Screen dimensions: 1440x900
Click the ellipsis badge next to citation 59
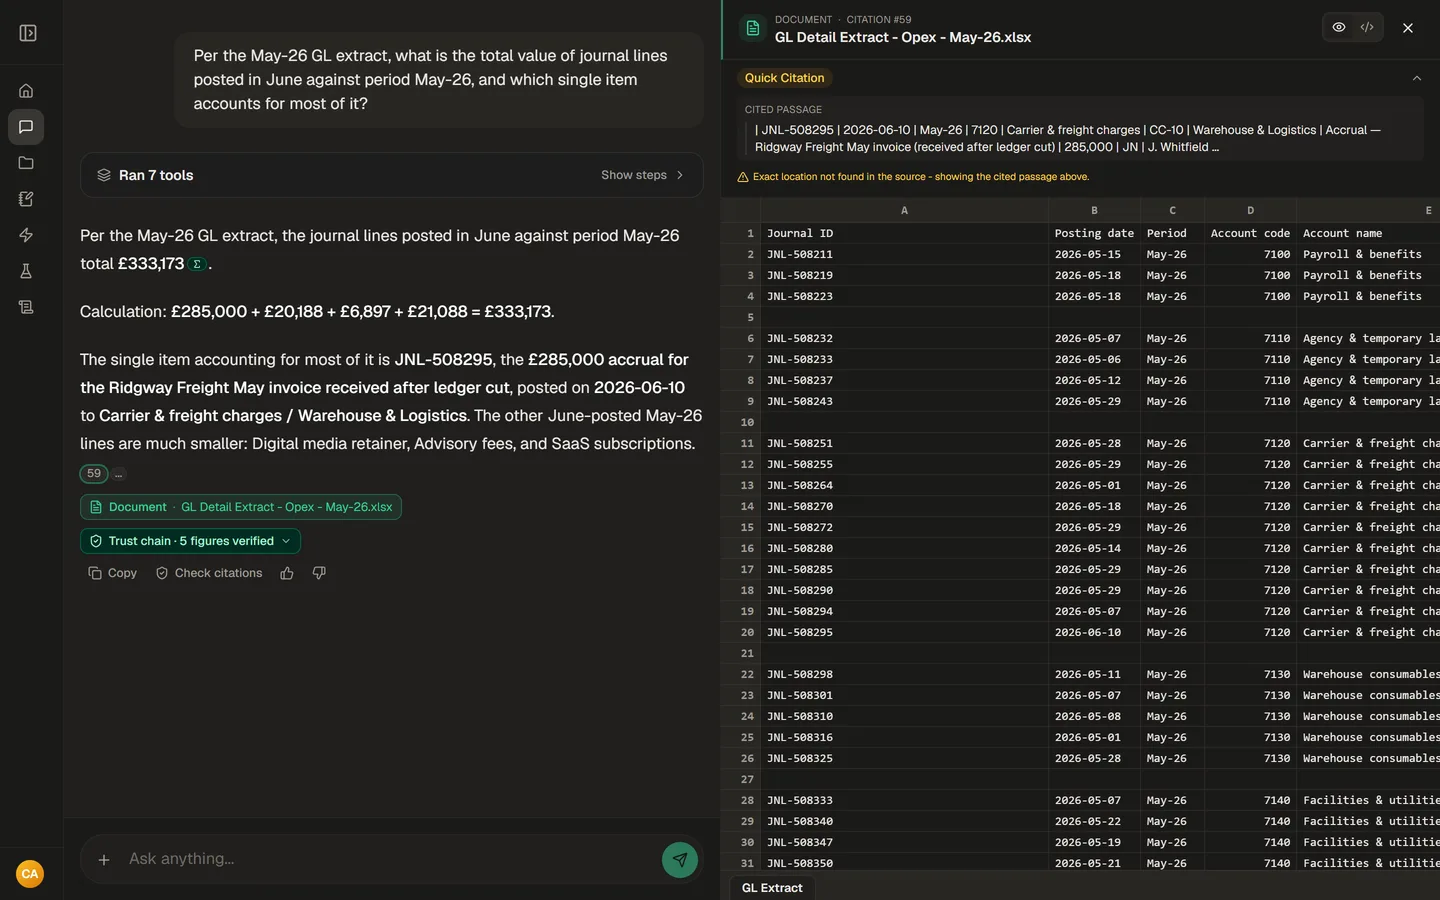pyautogui.click(x=119, y=474)
